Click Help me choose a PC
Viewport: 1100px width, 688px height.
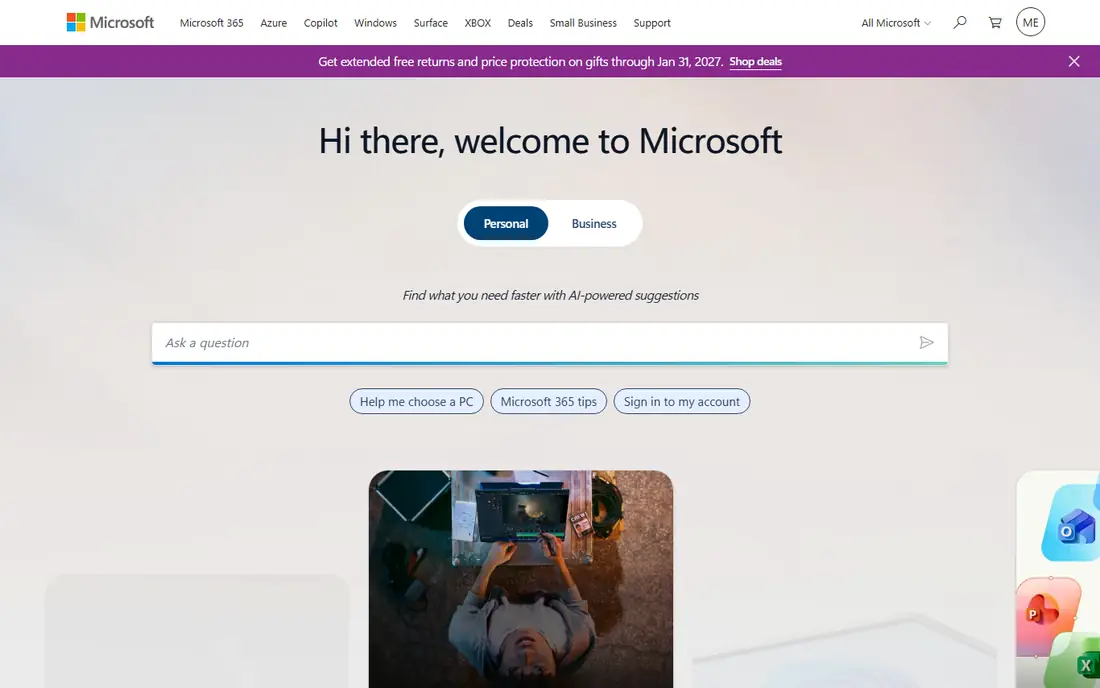point(417,401)
